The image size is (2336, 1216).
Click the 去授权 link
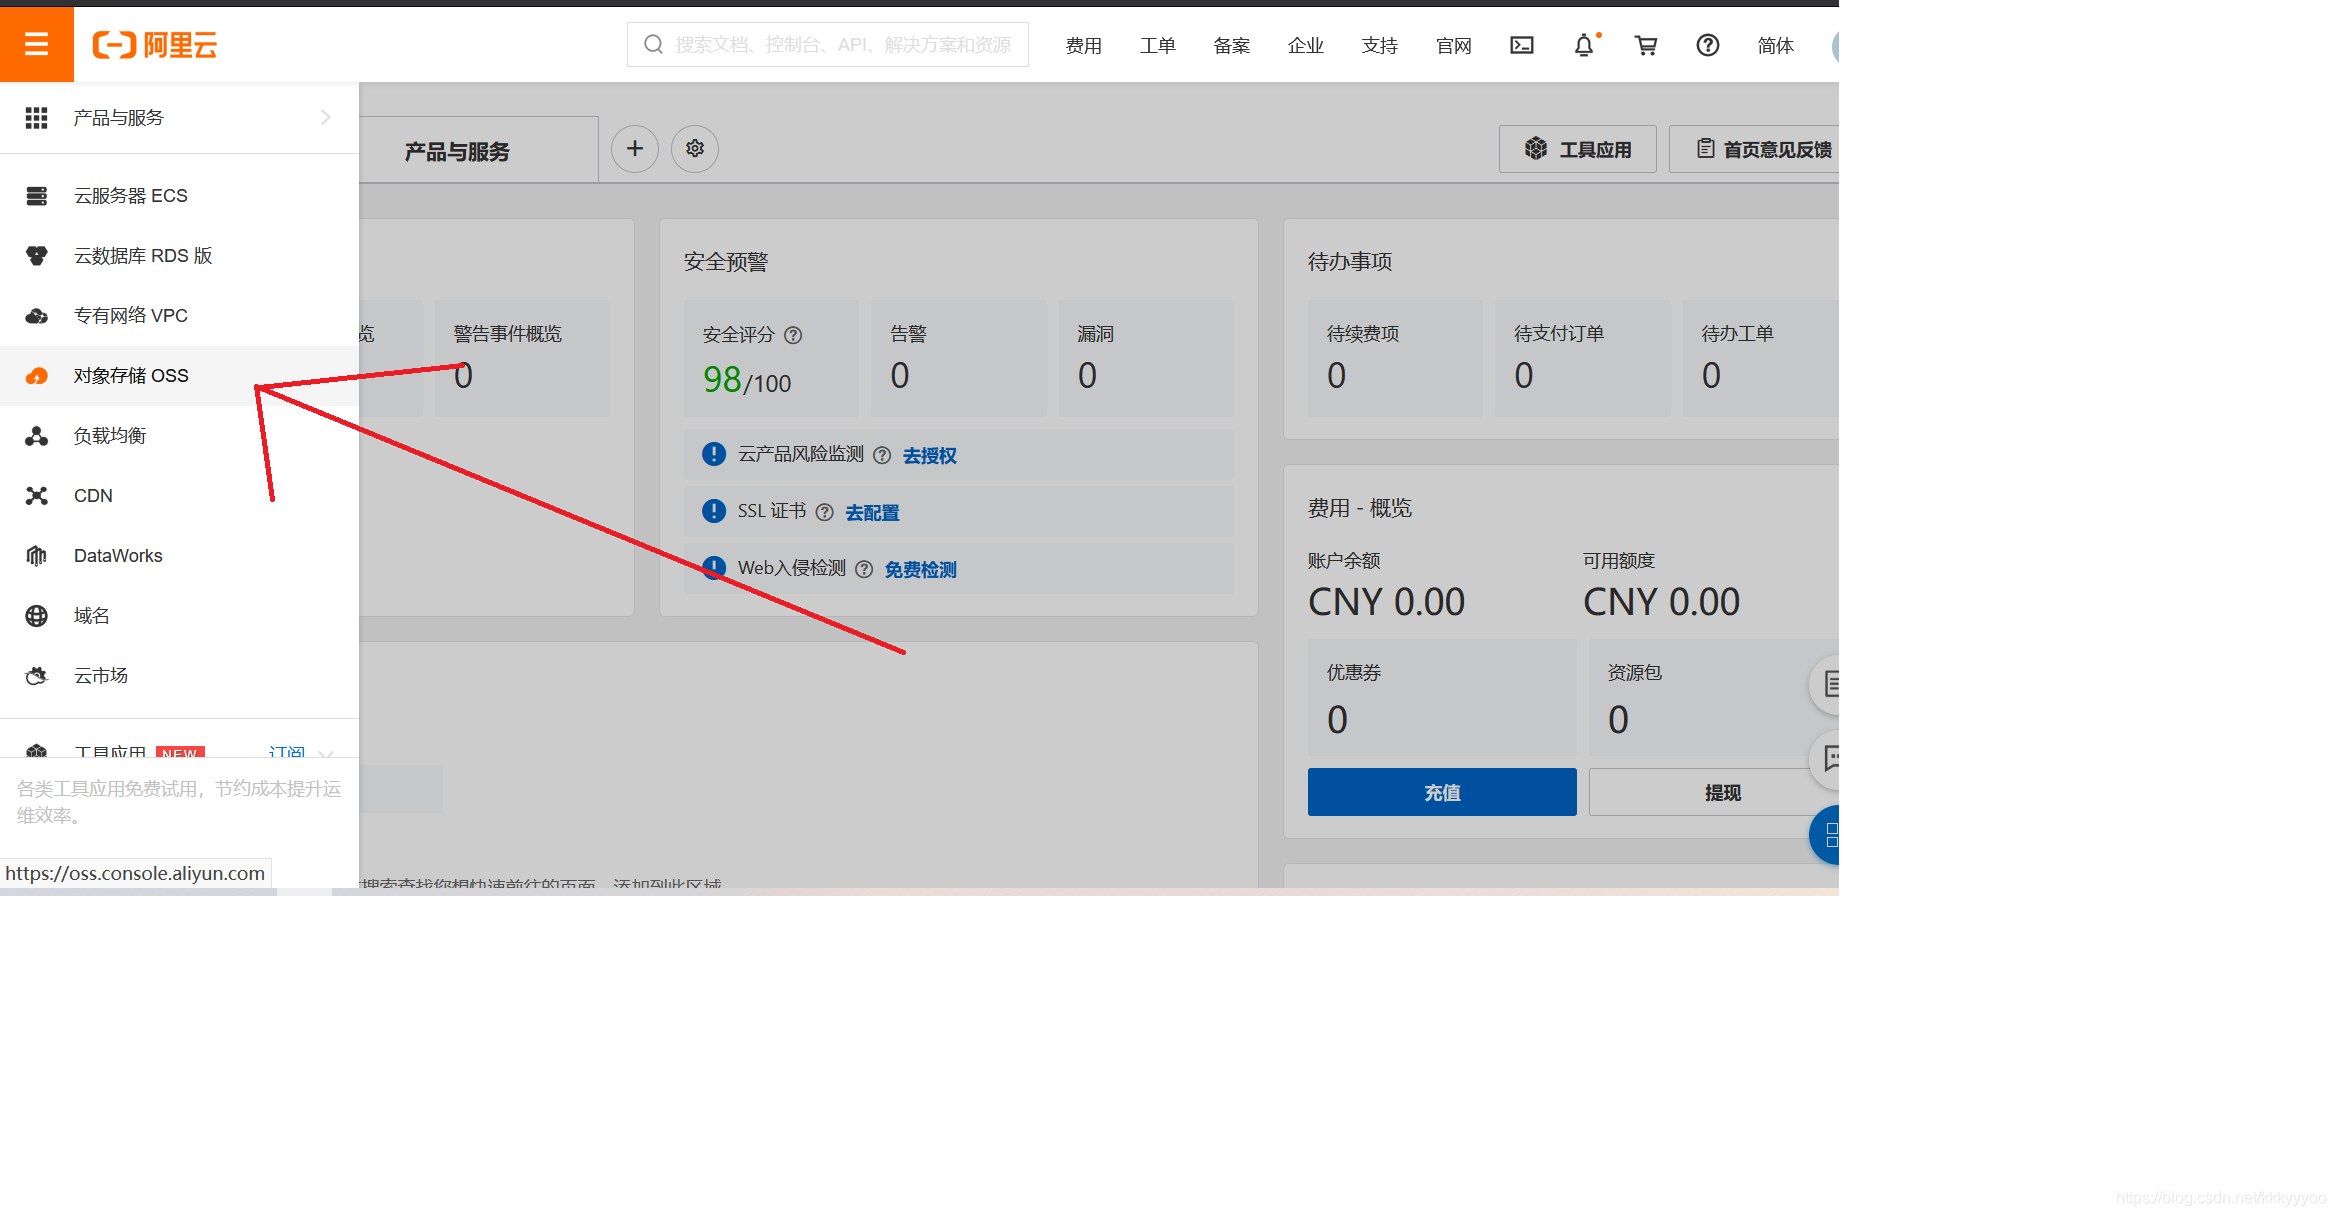929,456
